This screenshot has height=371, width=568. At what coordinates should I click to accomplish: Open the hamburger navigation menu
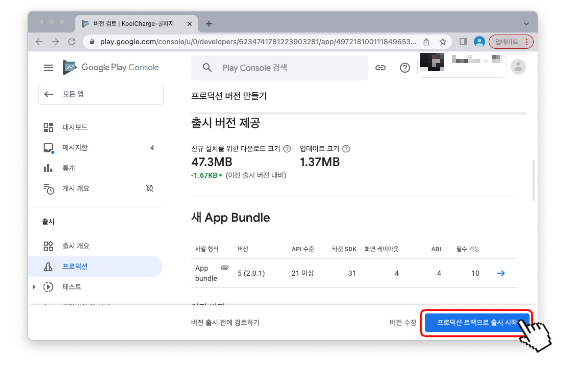pyautogui.click(x=48, y=68)
